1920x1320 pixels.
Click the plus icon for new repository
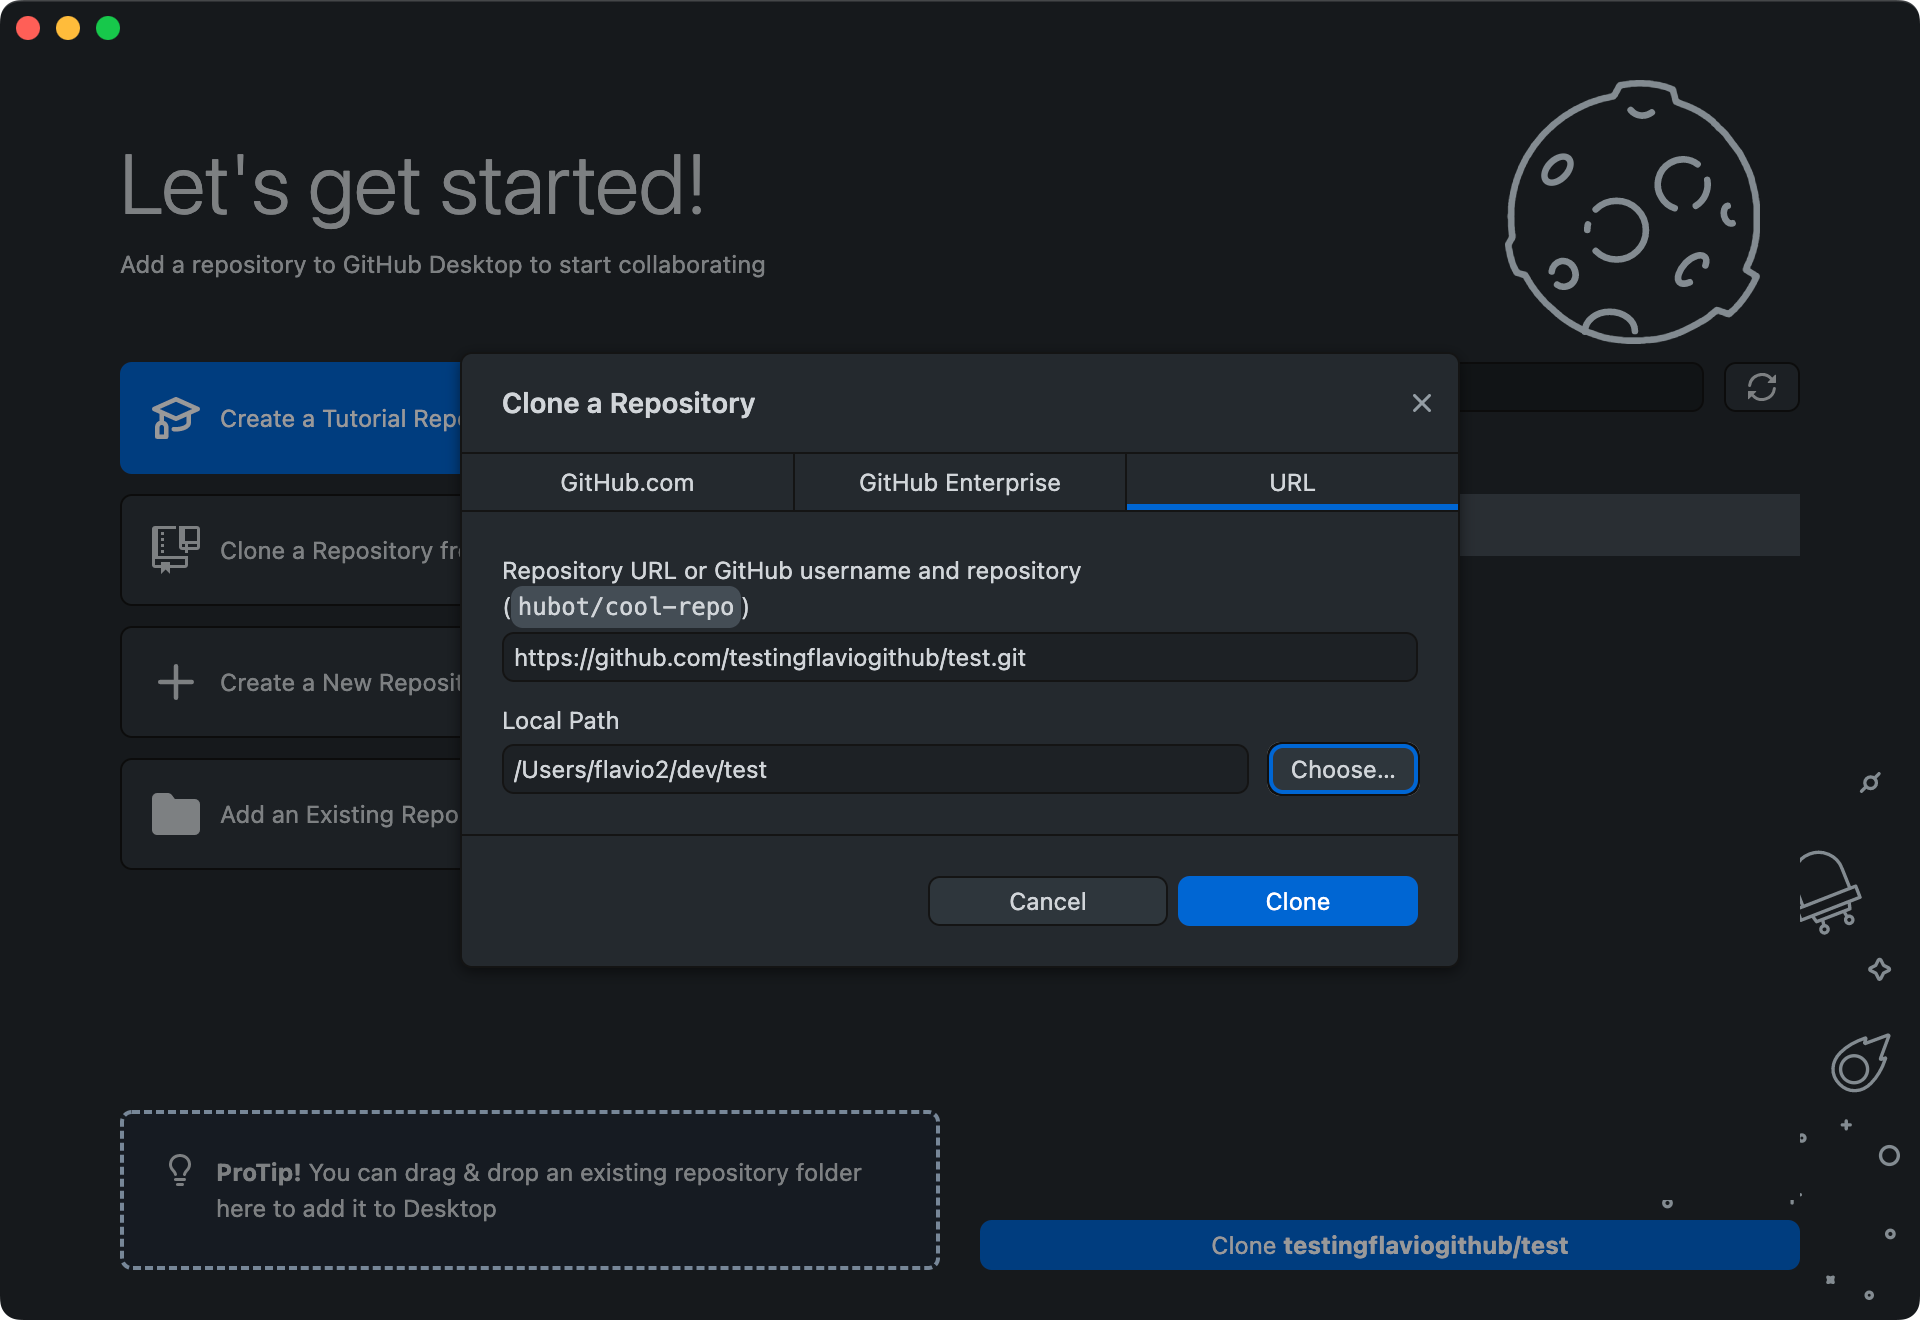[x=175, y=682]
